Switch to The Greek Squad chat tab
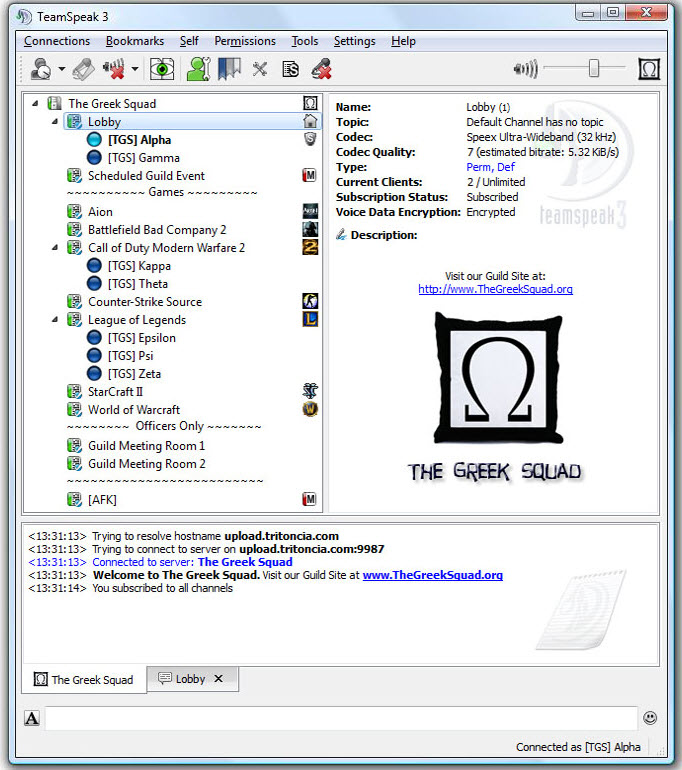Image resolution: width=682 pixels, height=770 pixels. point(84,679)
